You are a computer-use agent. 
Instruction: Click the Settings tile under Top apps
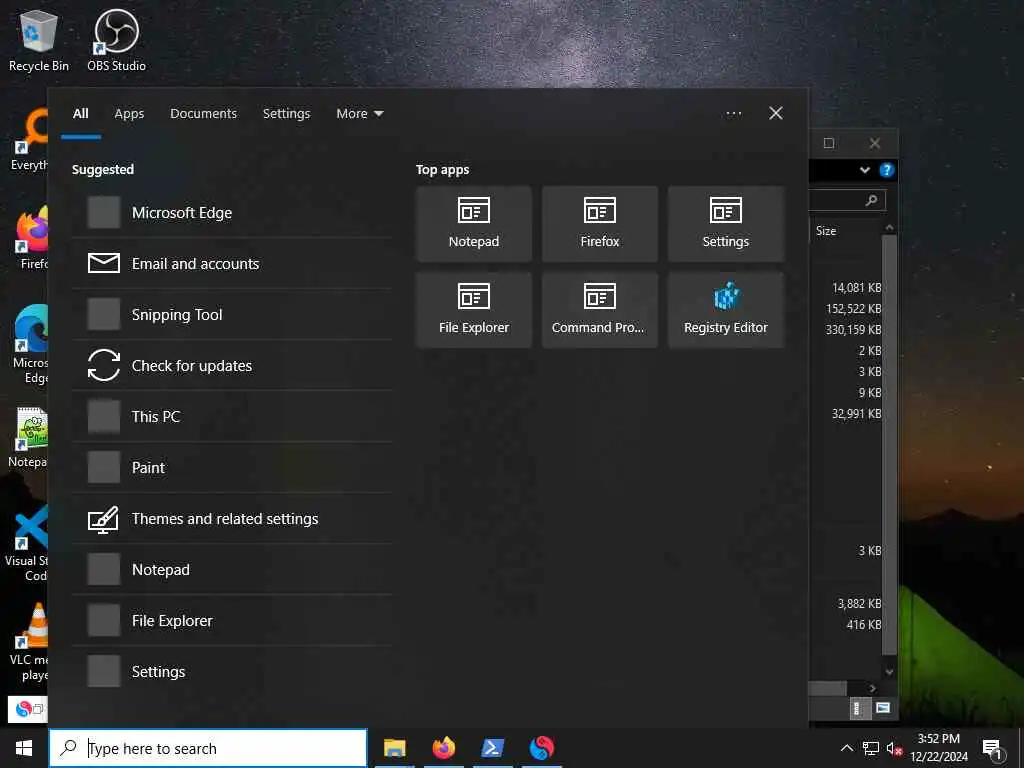[726, 224]
